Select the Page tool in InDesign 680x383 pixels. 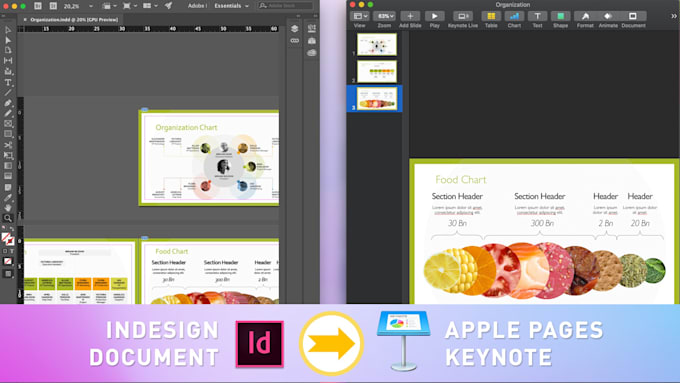(8, 50)
